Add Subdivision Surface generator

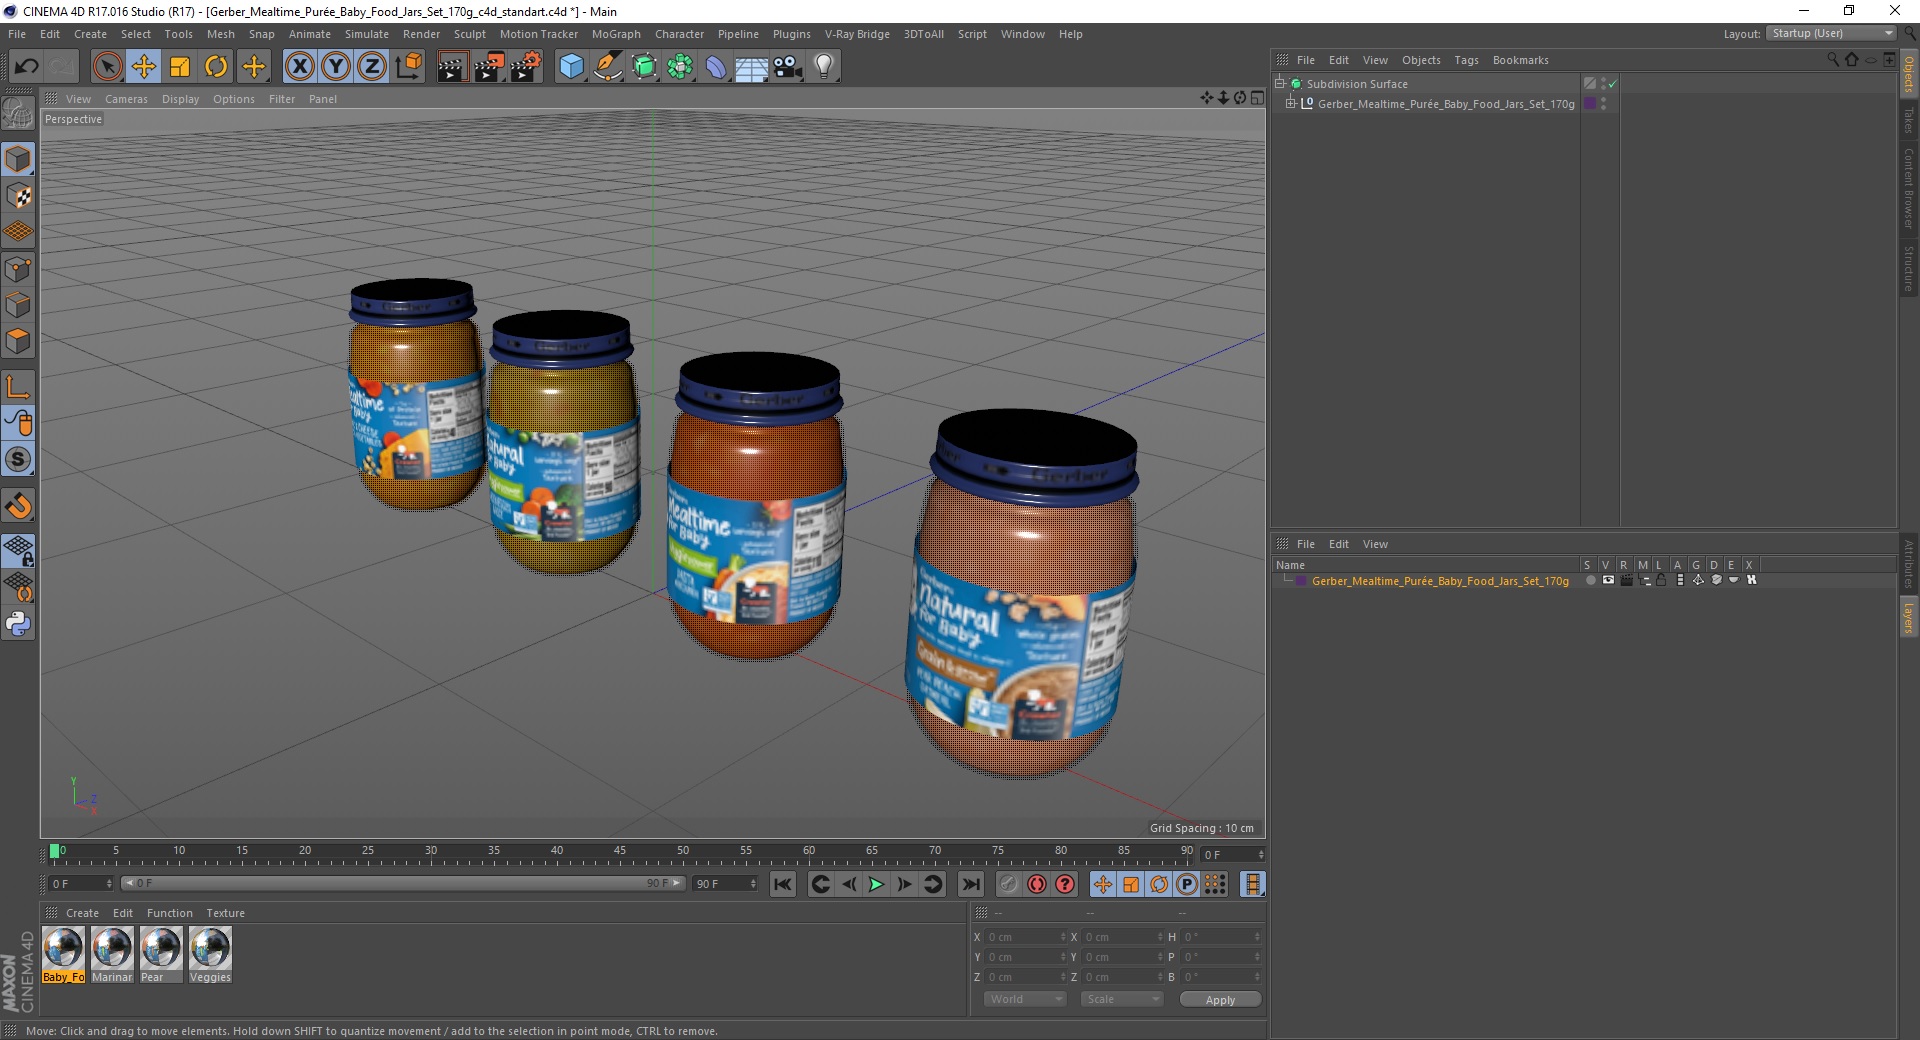(x=644, y=67)
